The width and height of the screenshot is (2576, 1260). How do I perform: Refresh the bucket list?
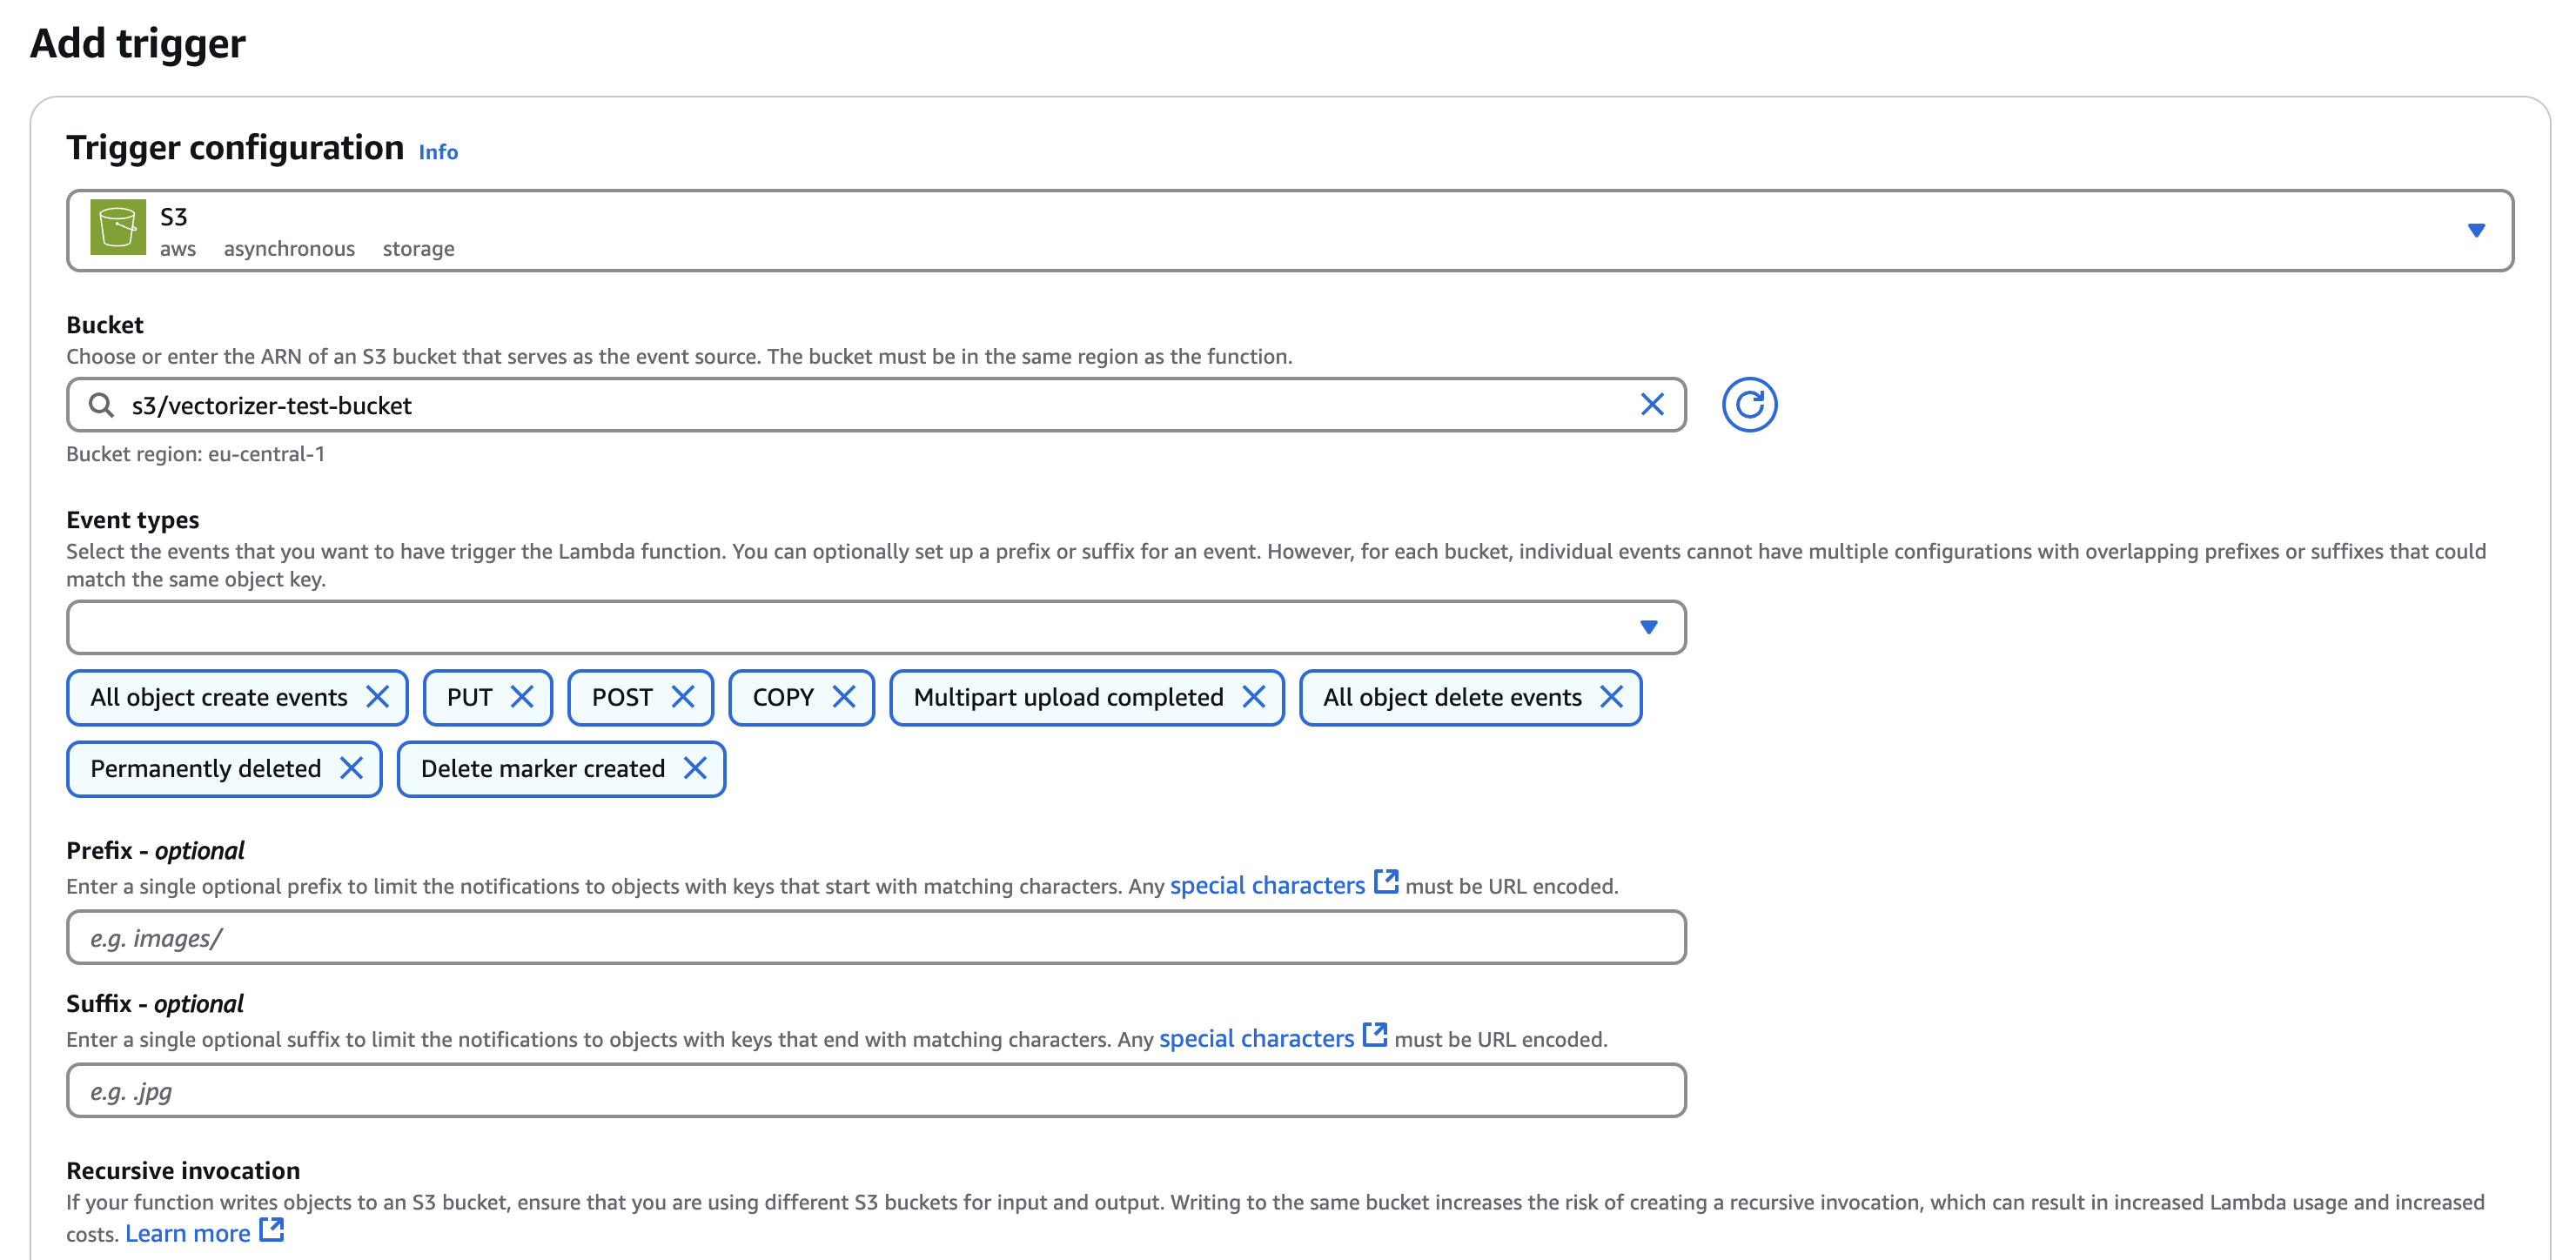tap(1749, 405)
